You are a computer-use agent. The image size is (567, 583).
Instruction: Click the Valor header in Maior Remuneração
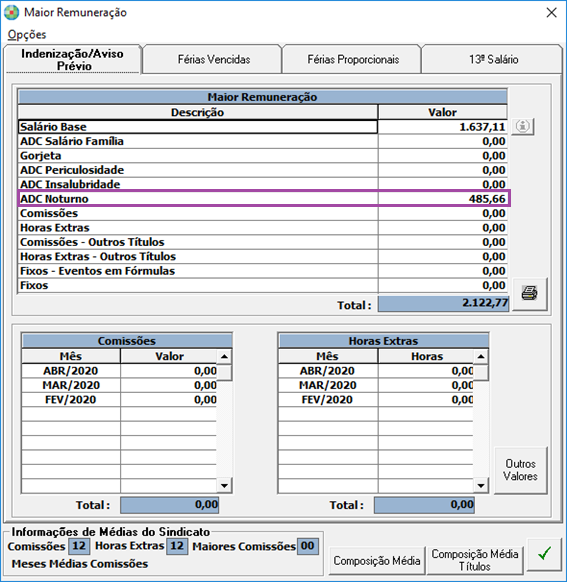(x=442, y=112)
